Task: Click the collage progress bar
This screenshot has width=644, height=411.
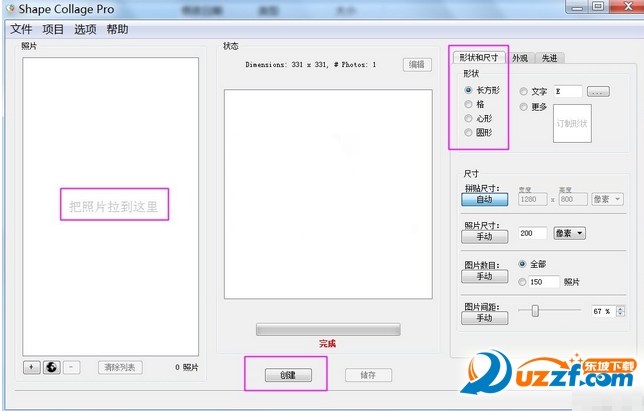Action: (x=328, y=329)
